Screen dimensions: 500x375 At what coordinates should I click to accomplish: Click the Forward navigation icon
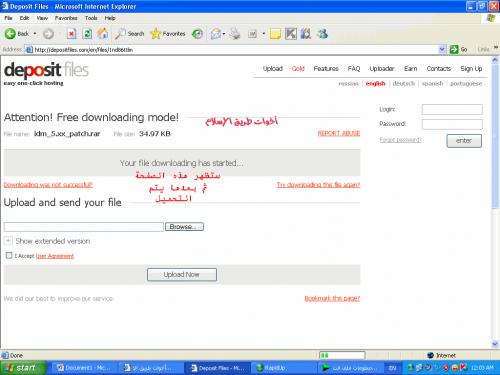(48, 34)
